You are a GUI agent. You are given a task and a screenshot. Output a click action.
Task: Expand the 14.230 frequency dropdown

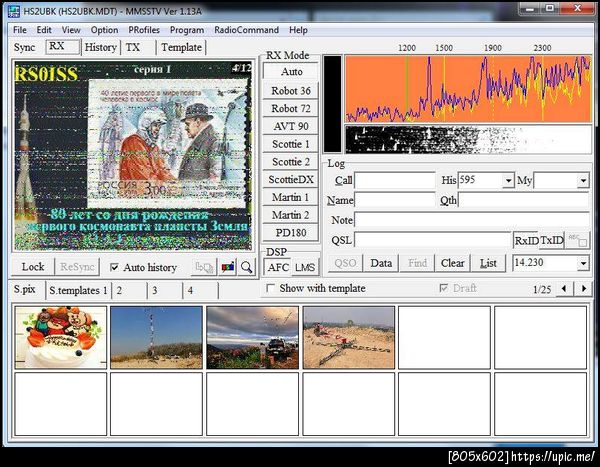click(x=583, y=263)
